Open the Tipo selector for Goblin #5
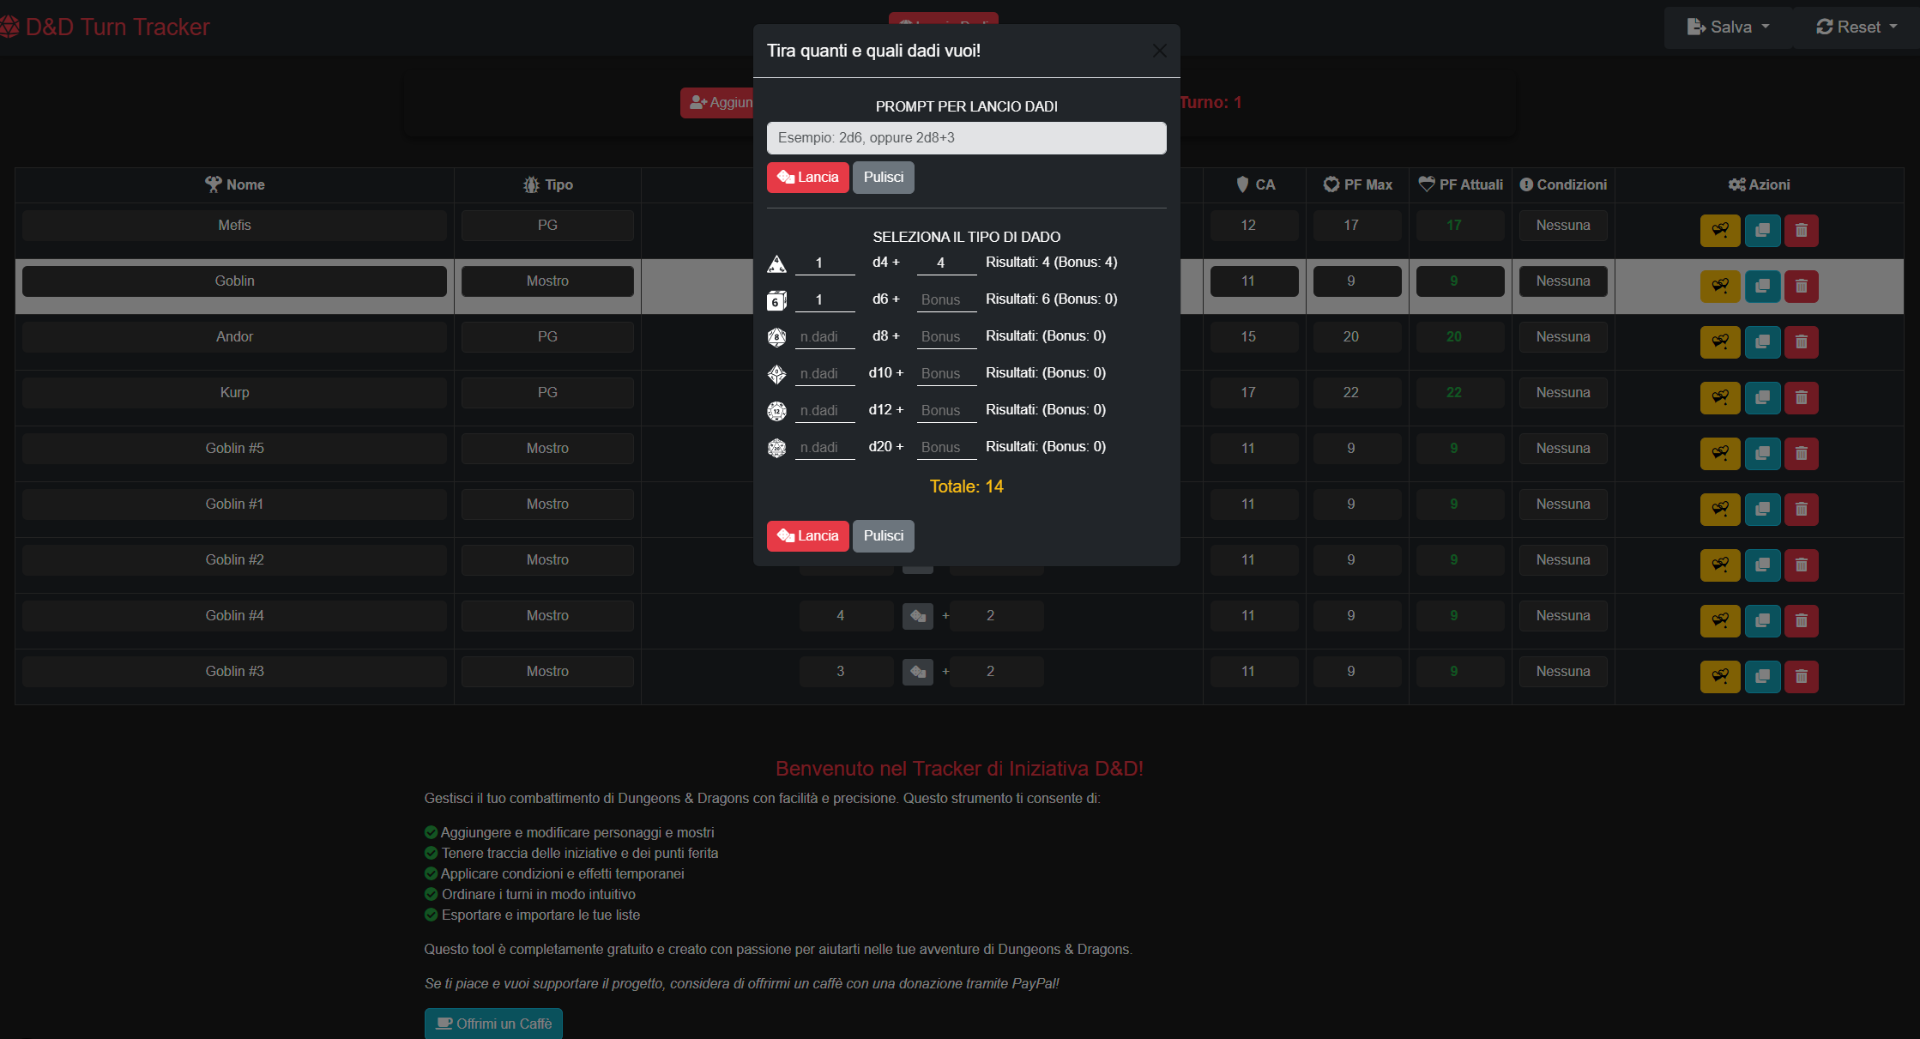Viewport: 1920px width, 1039px height. tap(547, 449)
